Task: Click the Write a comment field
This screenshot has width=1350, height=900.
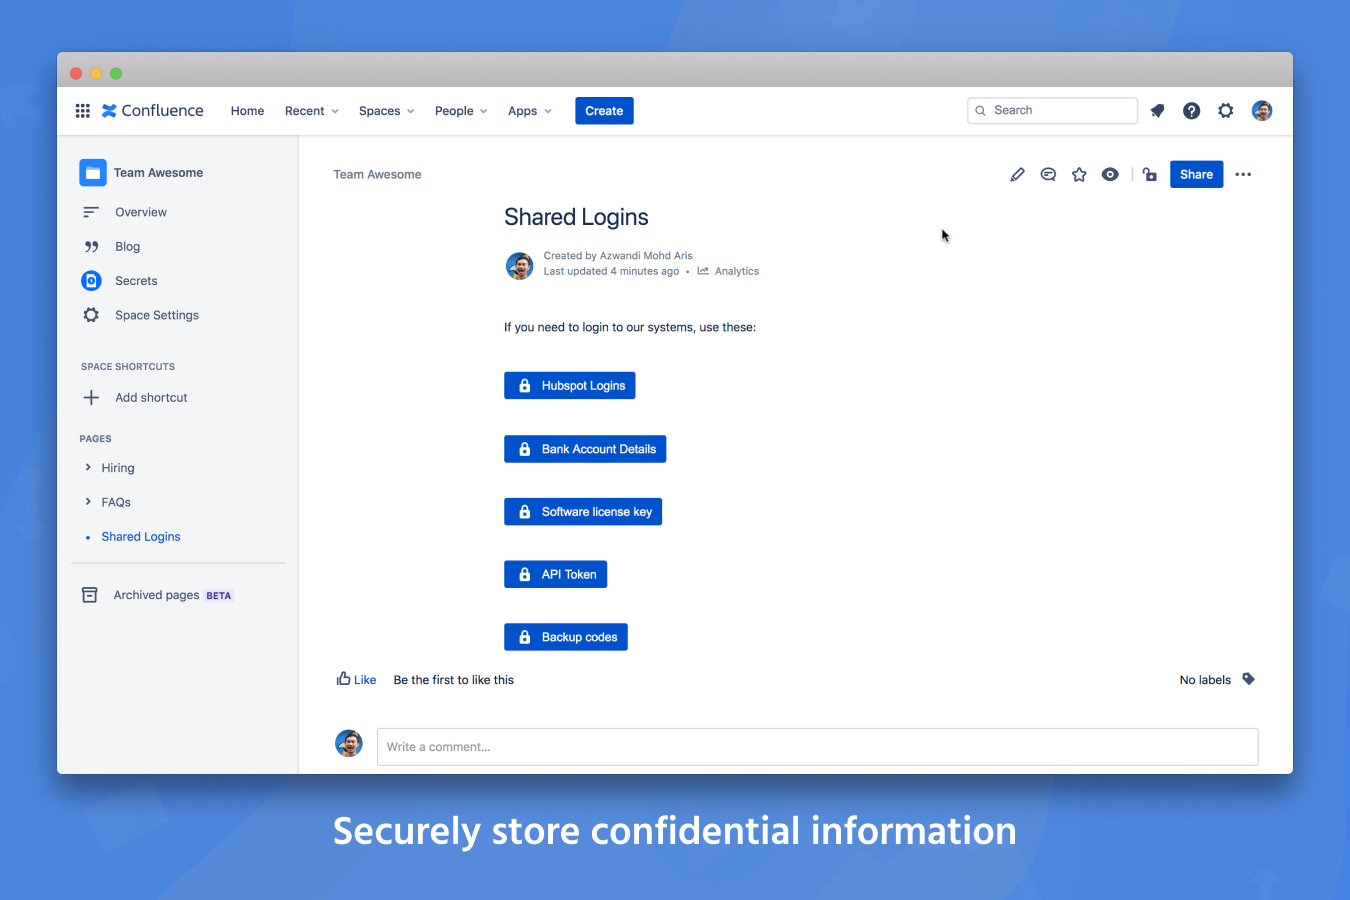Action: tap(817, 747)
